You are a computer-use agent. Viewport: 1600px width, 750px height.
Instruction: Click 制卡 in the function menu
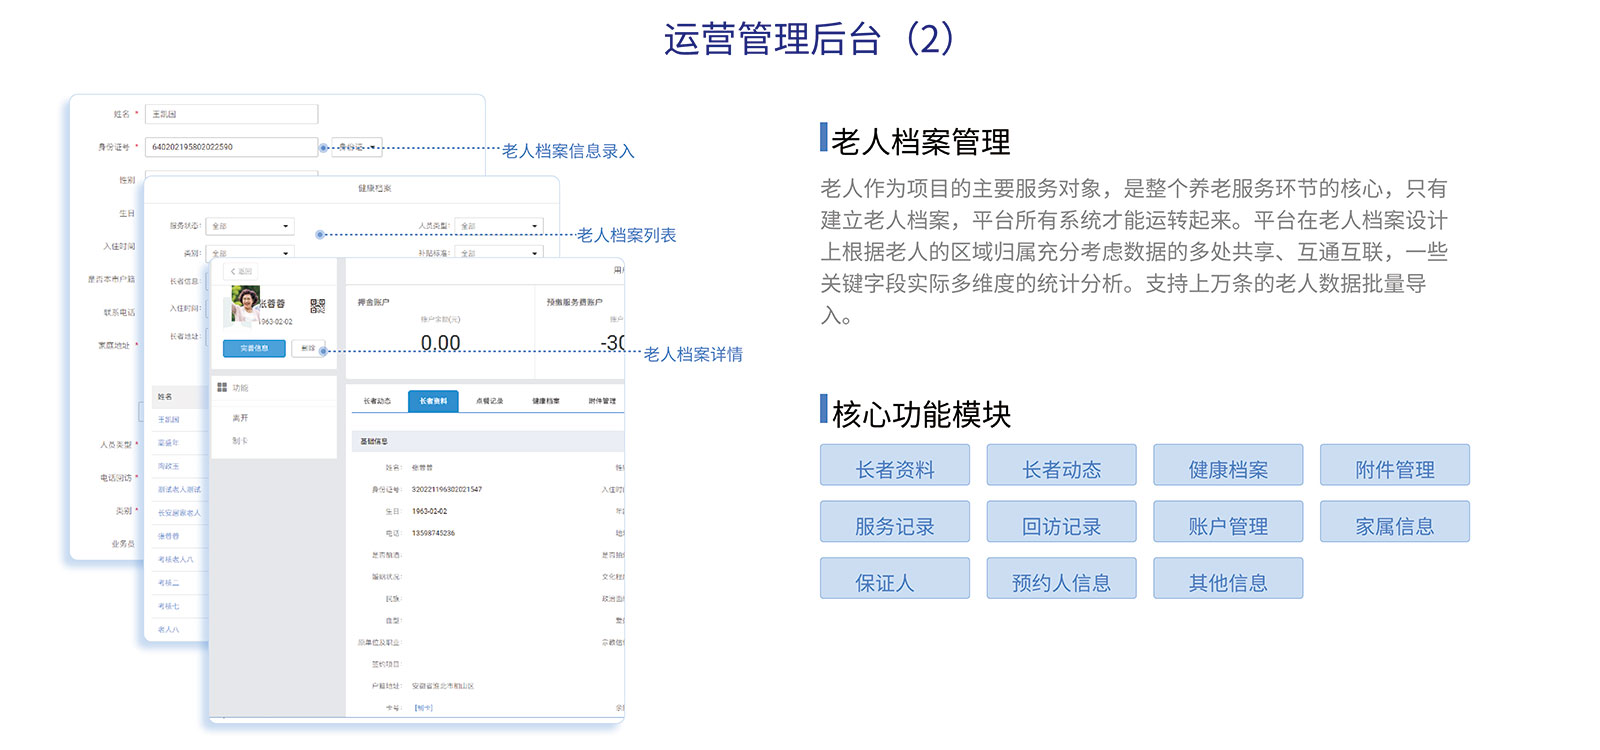pyautogui.click(x=240, y=441)
